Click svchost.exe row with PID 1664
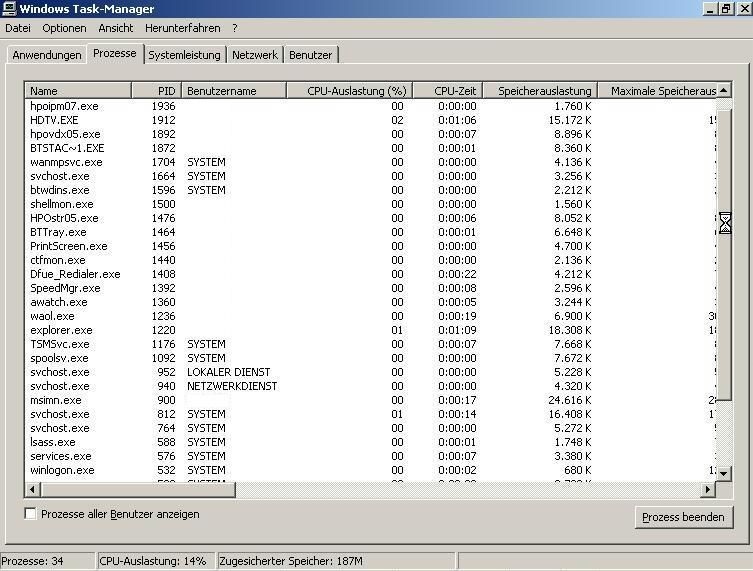Image resolution: width=753 pixels, height=571 pixels. pyautogui.click(x=371, y=176)
